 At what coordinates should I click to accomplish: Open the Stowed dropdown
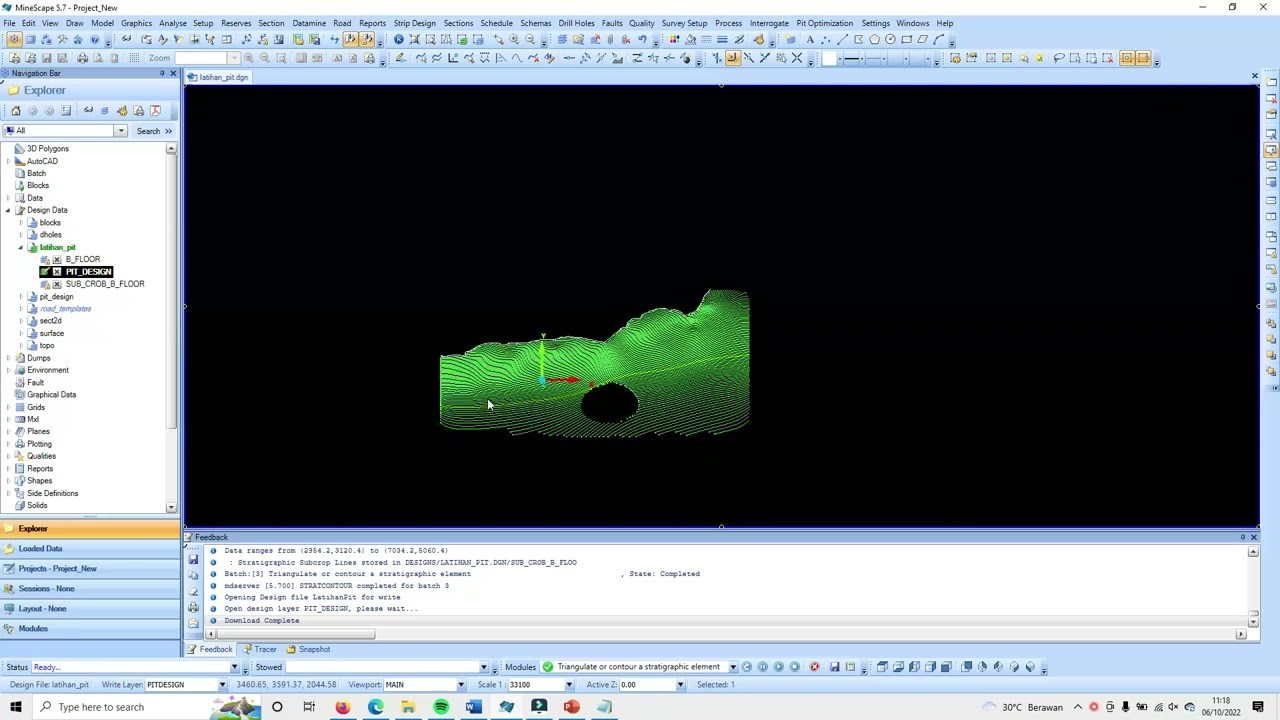483,667
